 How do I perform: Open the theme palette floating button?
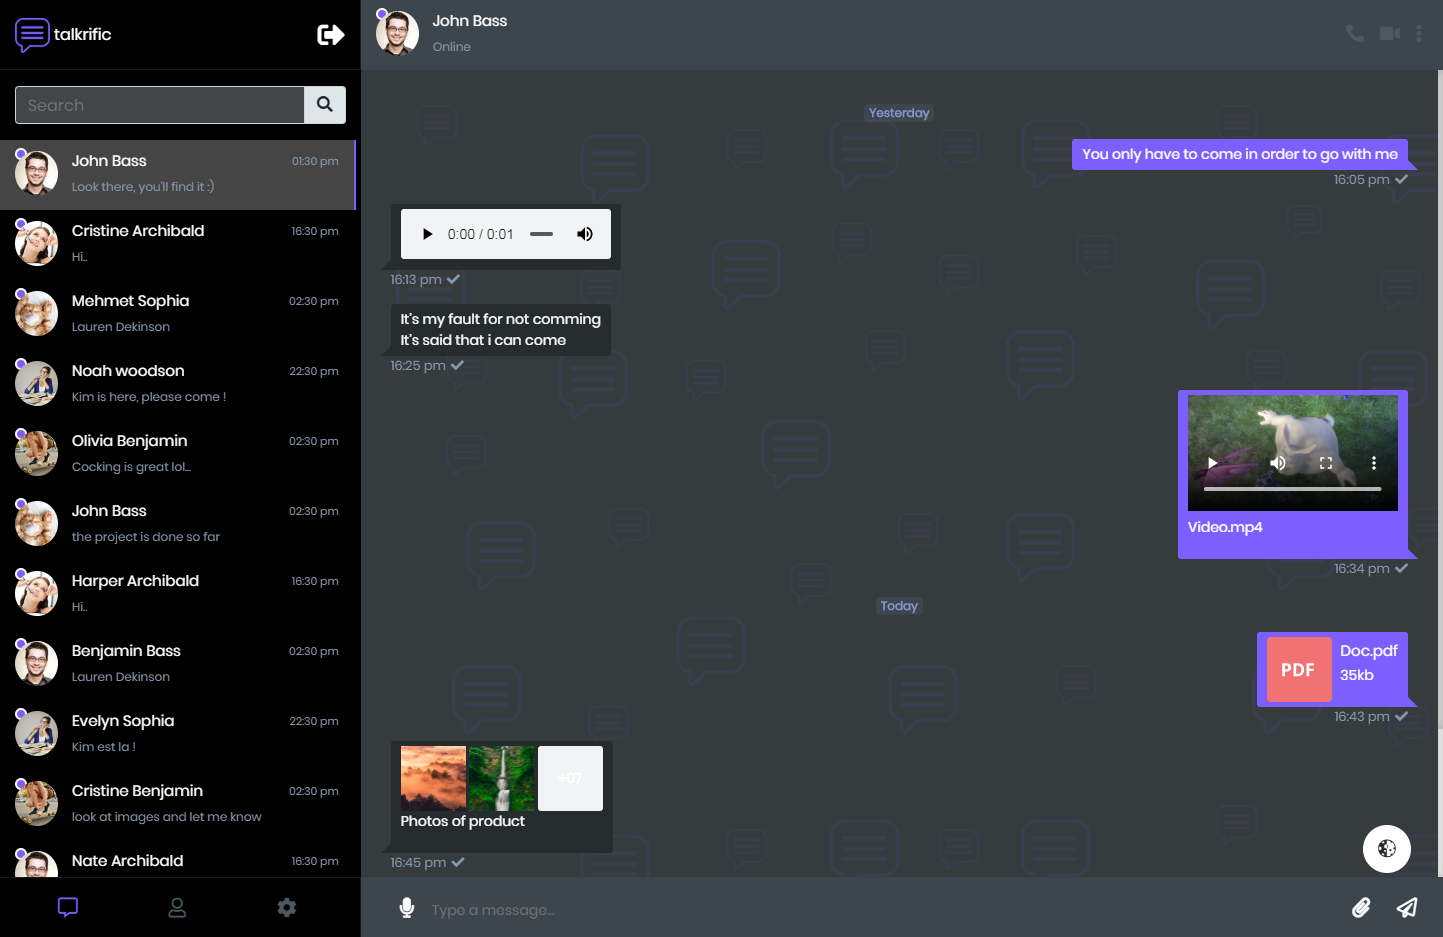pyautogui.click(x=1386, y=849)
